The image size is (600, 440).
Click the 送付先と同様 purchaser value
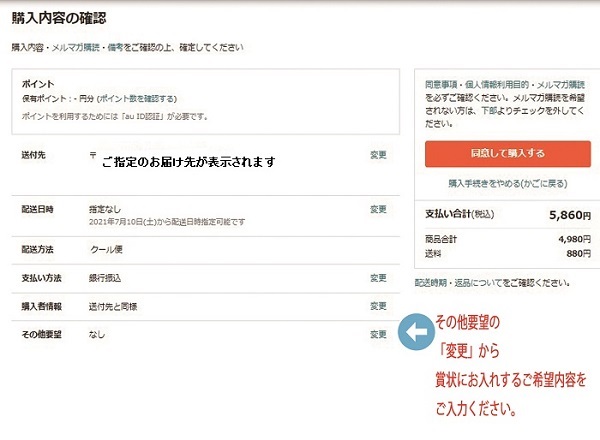point(112,306)
